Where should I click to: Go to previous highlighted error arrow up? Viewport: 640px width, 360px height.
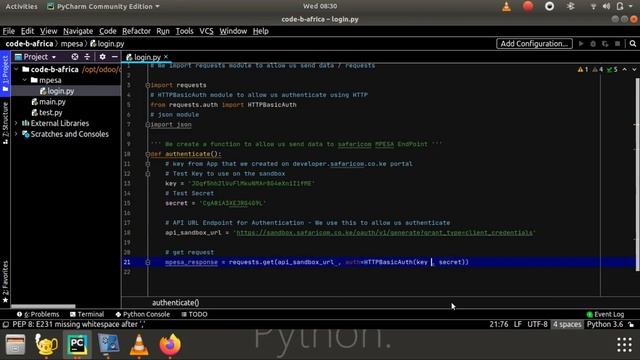coord(624,70)
